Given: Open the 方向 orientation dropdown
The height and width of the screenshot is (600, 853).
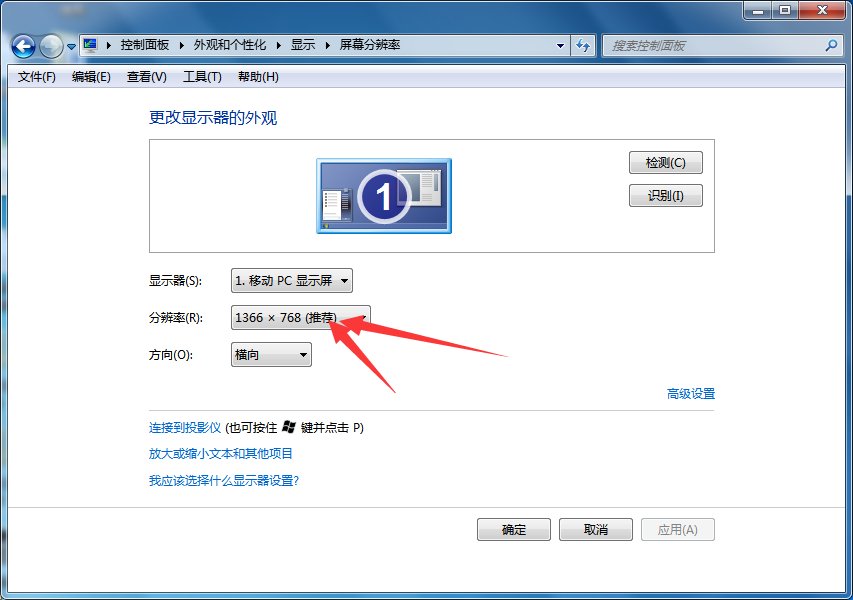Looking at the screenshot, I should 271,355.
